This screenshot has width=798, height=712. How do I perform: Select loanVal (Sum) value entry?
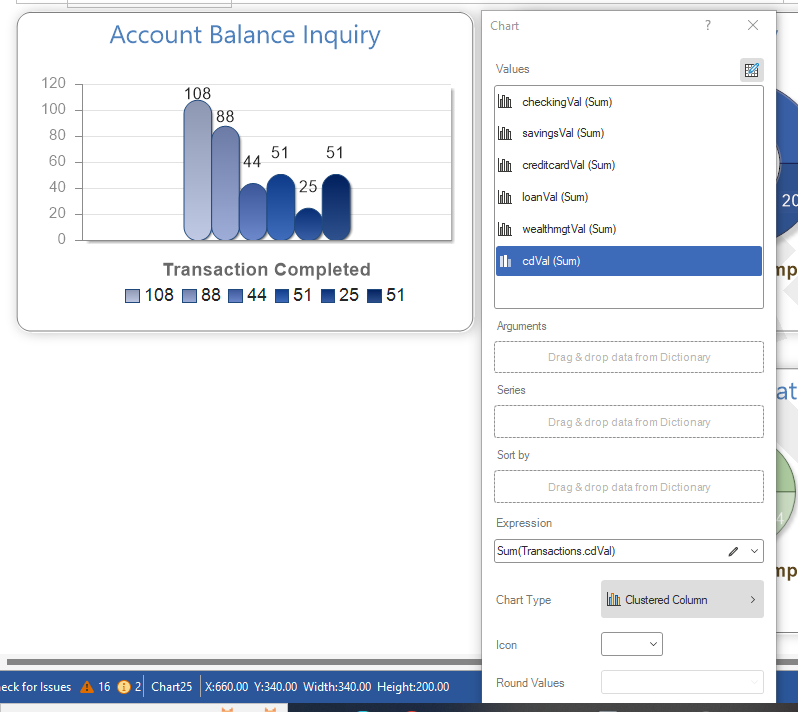pos(629,197)
